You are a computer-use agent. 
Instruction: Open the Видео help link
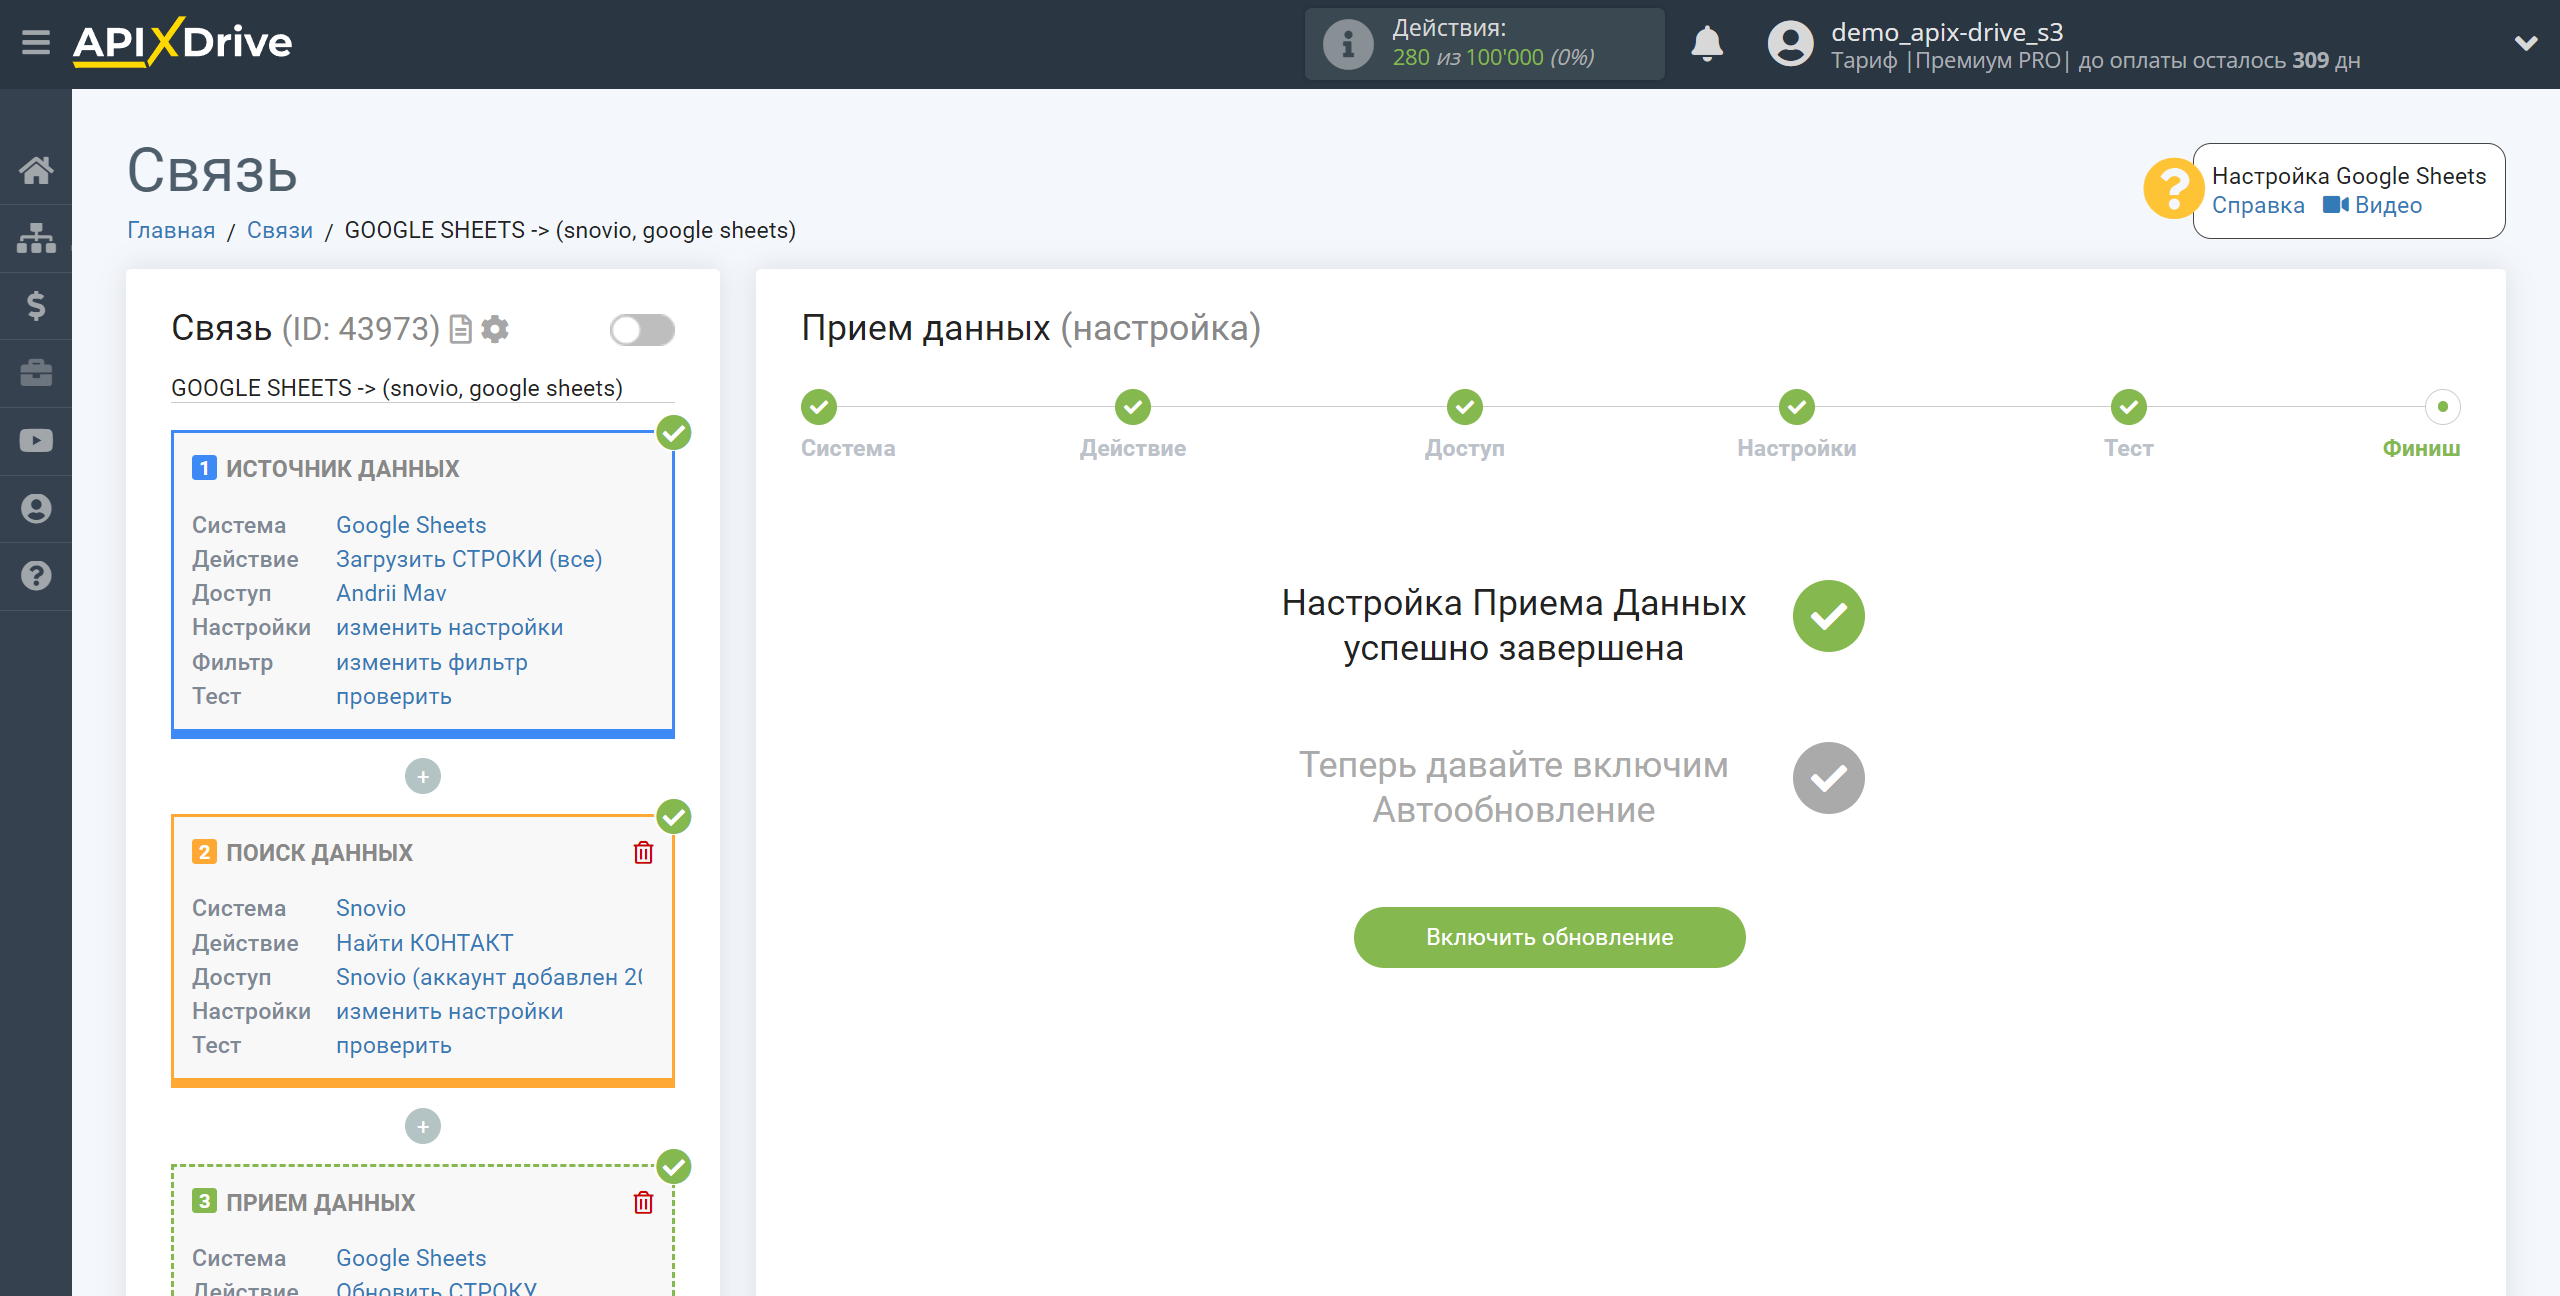[2372, 205]
